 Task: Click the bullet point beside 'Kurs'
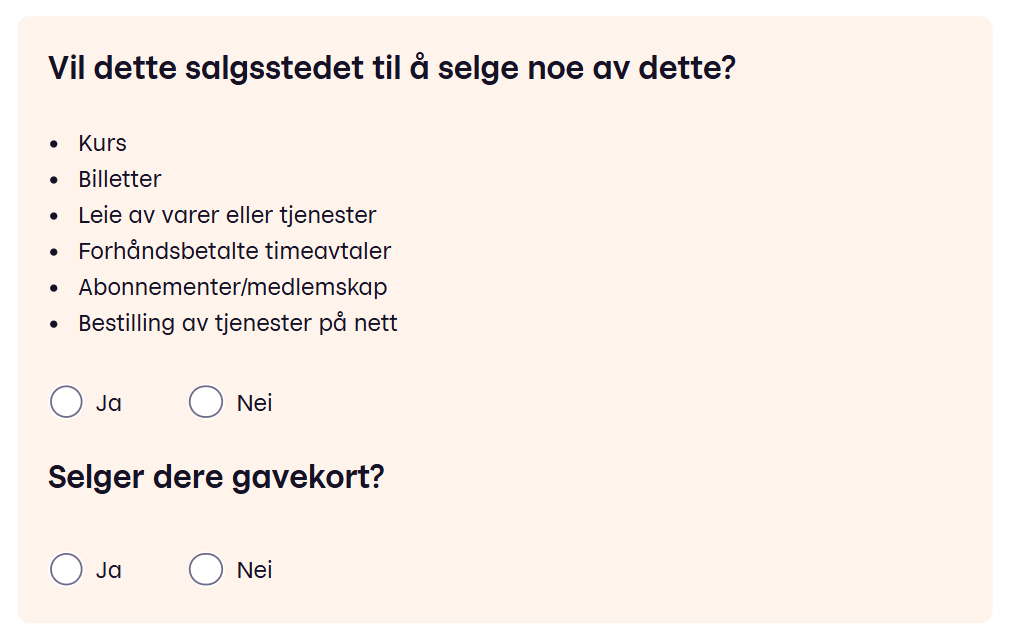click(54, 144)
